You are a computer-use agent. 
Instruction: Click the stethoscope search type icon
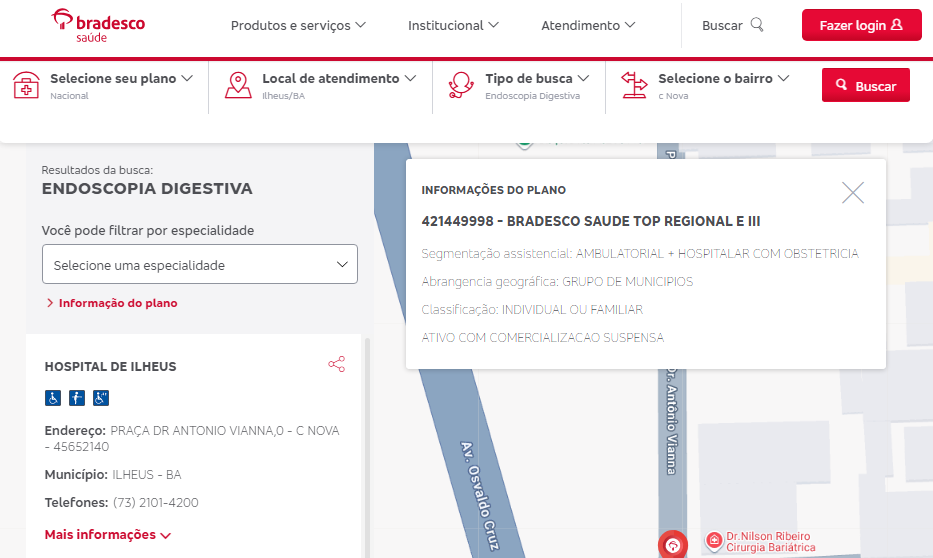coord(461,86)
